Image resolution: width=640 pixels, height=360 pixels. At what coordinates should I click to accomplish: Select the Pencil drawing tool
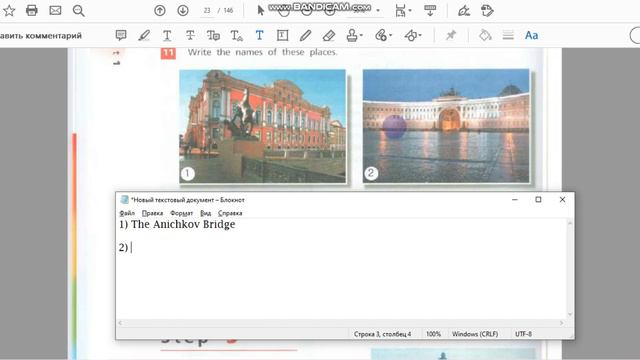305,36
